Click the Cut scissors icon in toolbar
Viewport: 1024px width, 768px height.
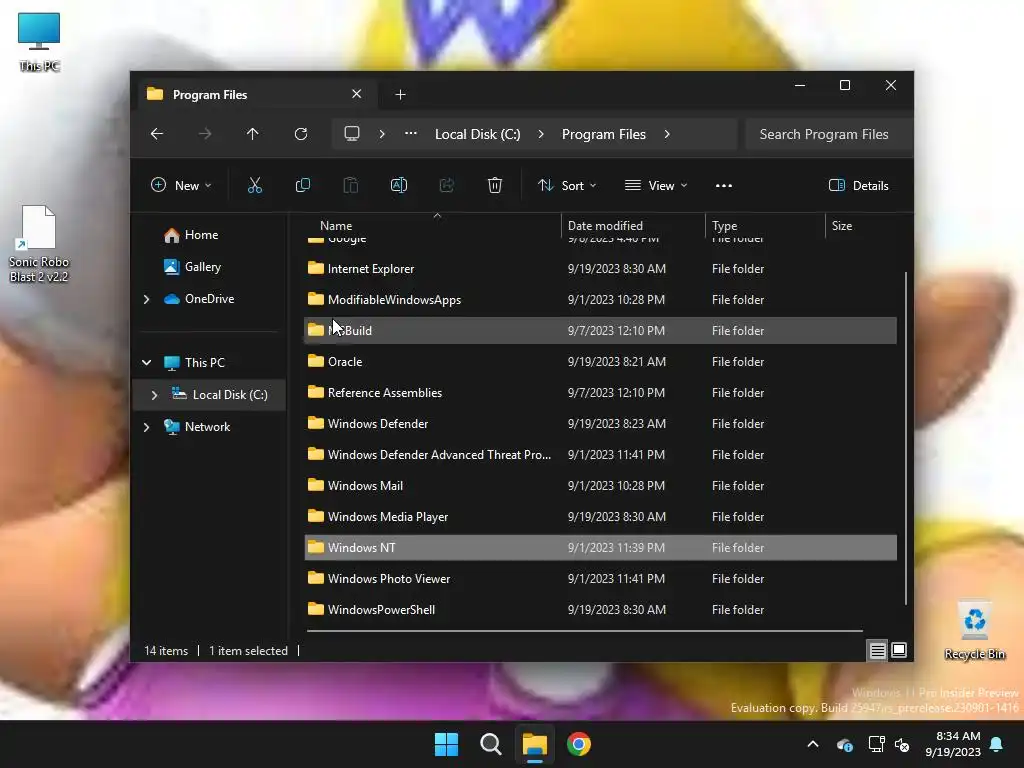(x=255, y=185)
